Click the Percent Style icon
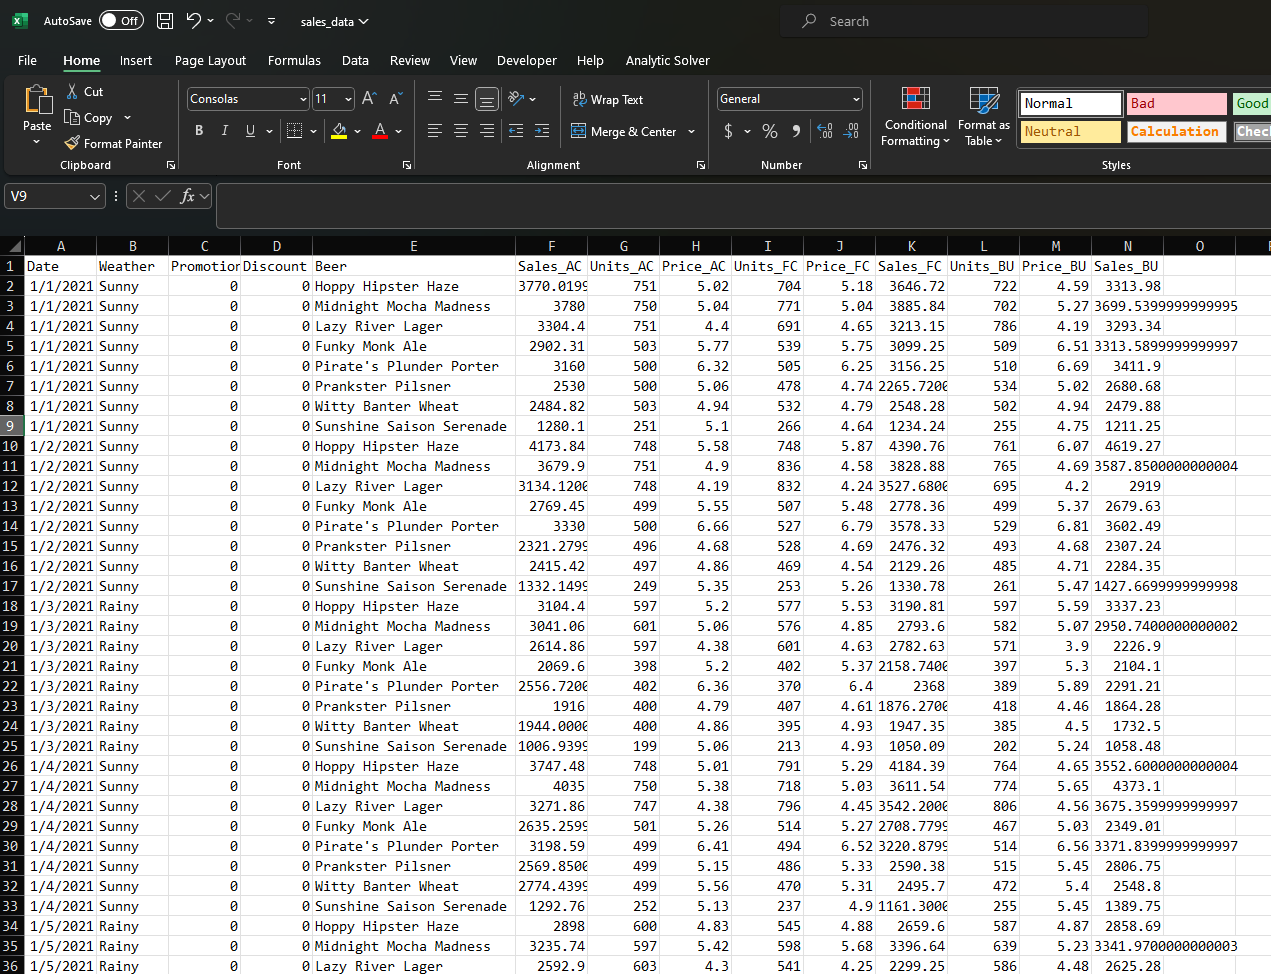Viewport: 1271px width, 974px height. (769, 131)
